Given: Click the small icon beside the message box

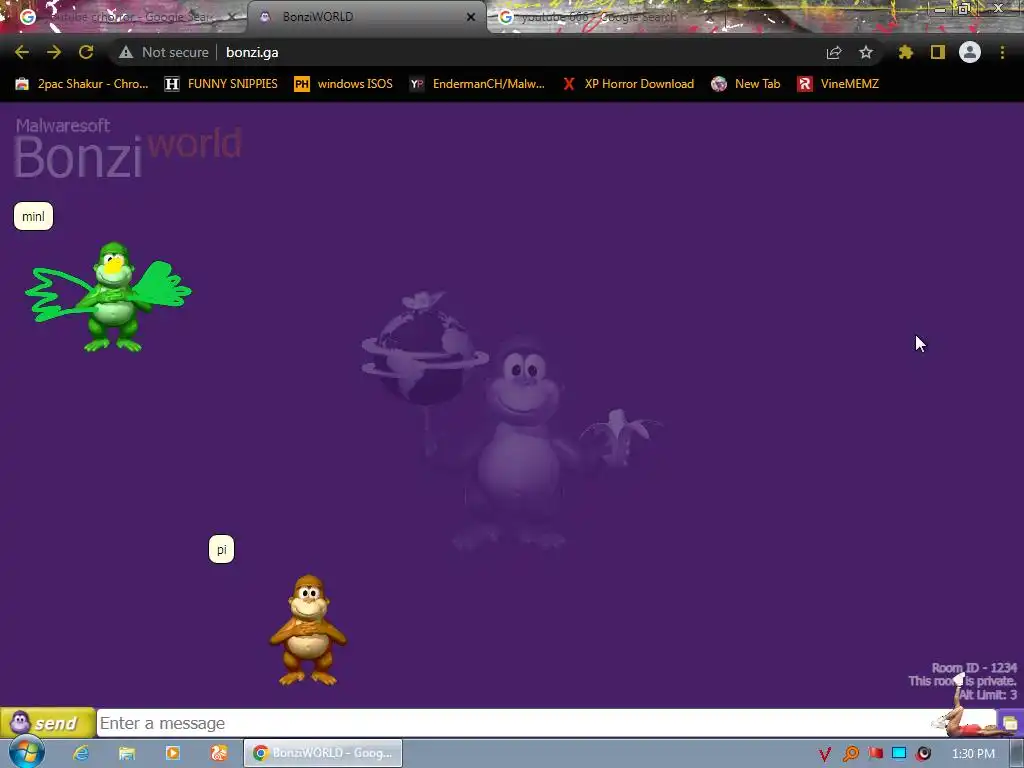Looking at the screenshot, I should tap(1010, 723).
